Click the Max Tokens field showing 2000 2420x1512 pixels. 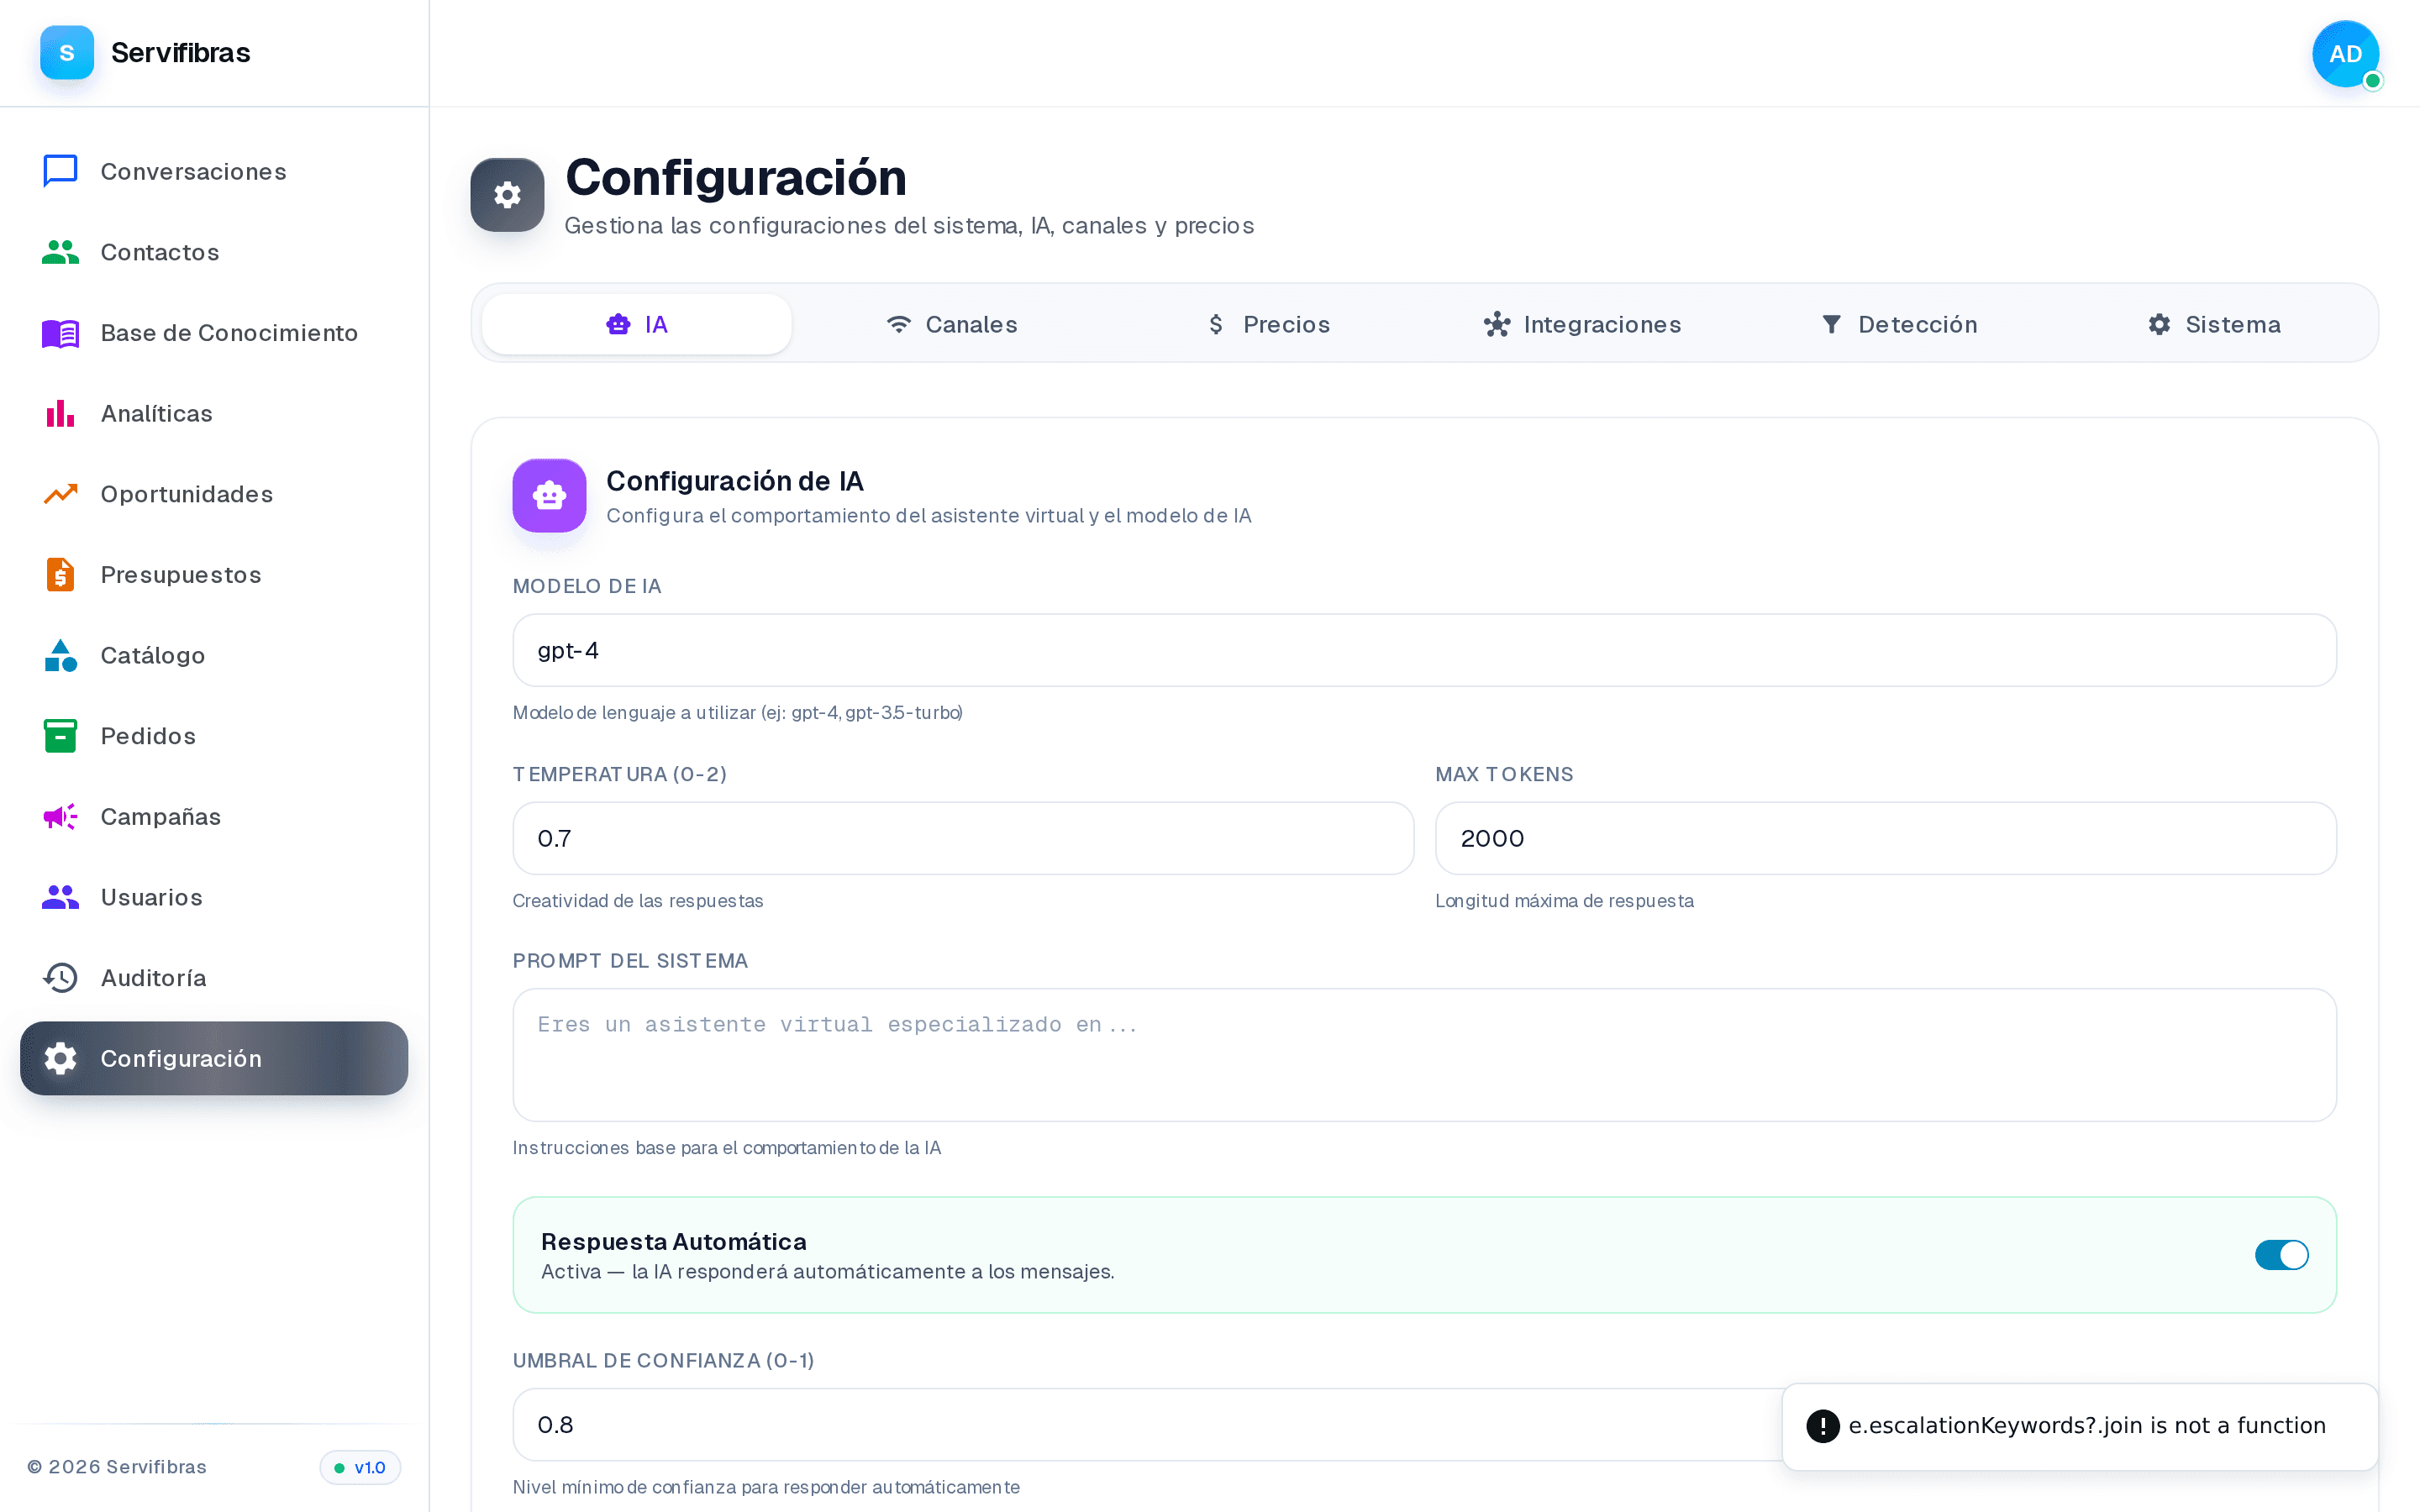pyautogui.click(x=1885, y=838)
